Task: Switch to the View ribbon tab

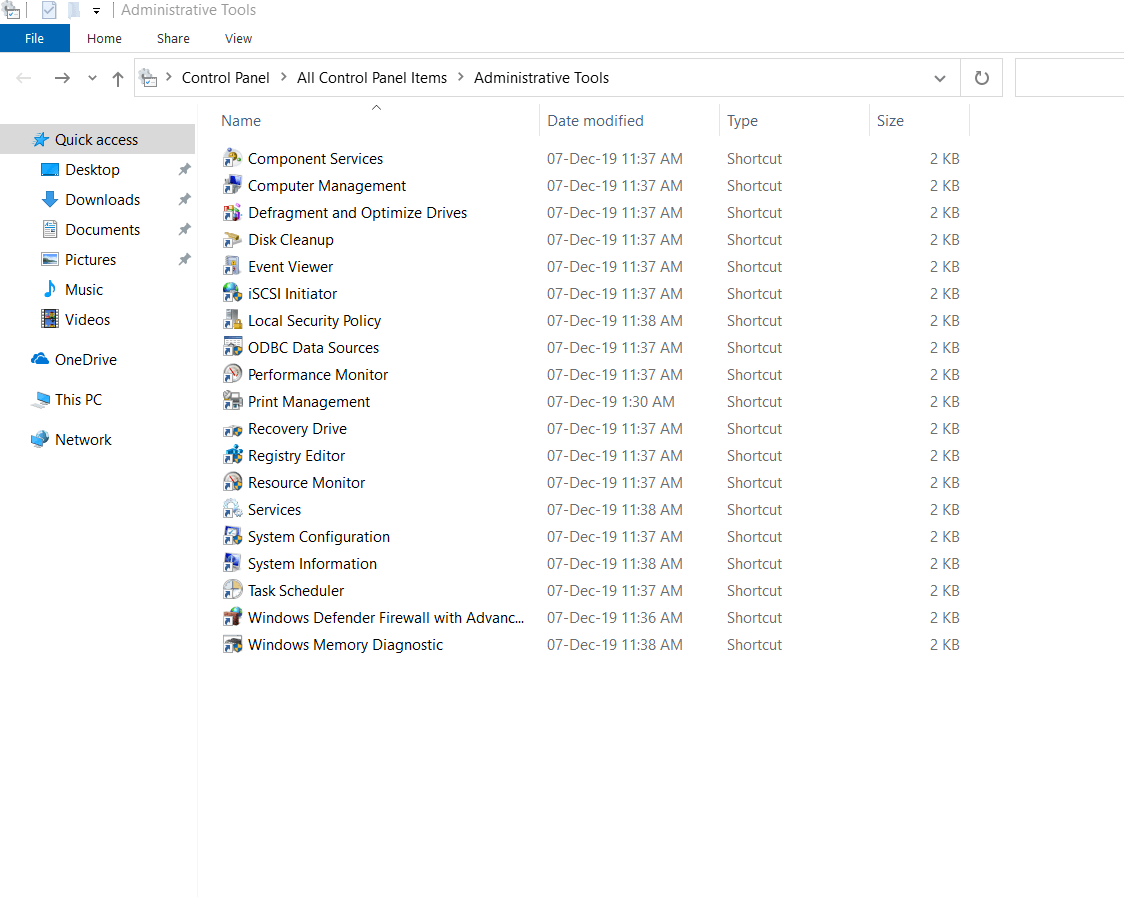Action: point(238,38)
